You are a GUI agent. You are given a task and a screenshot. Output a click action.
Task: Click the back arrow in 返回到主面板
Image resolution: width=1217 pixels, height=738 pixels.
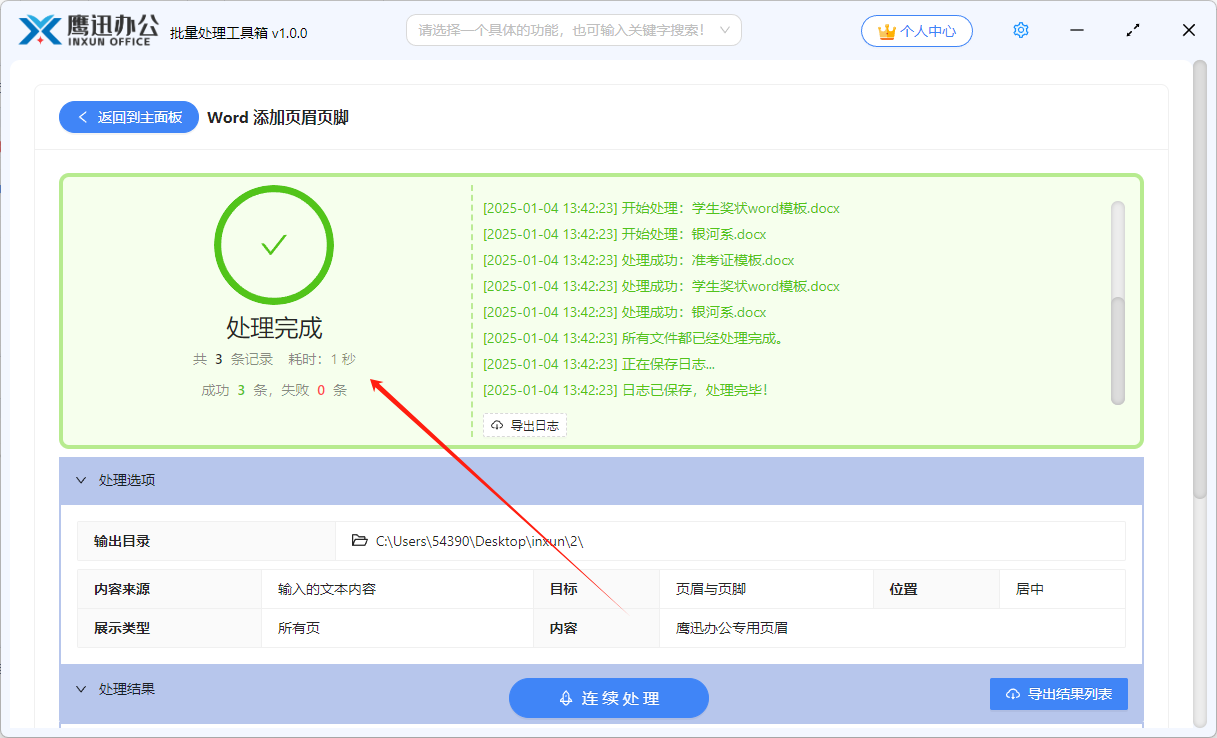click(x=83, y=117)
